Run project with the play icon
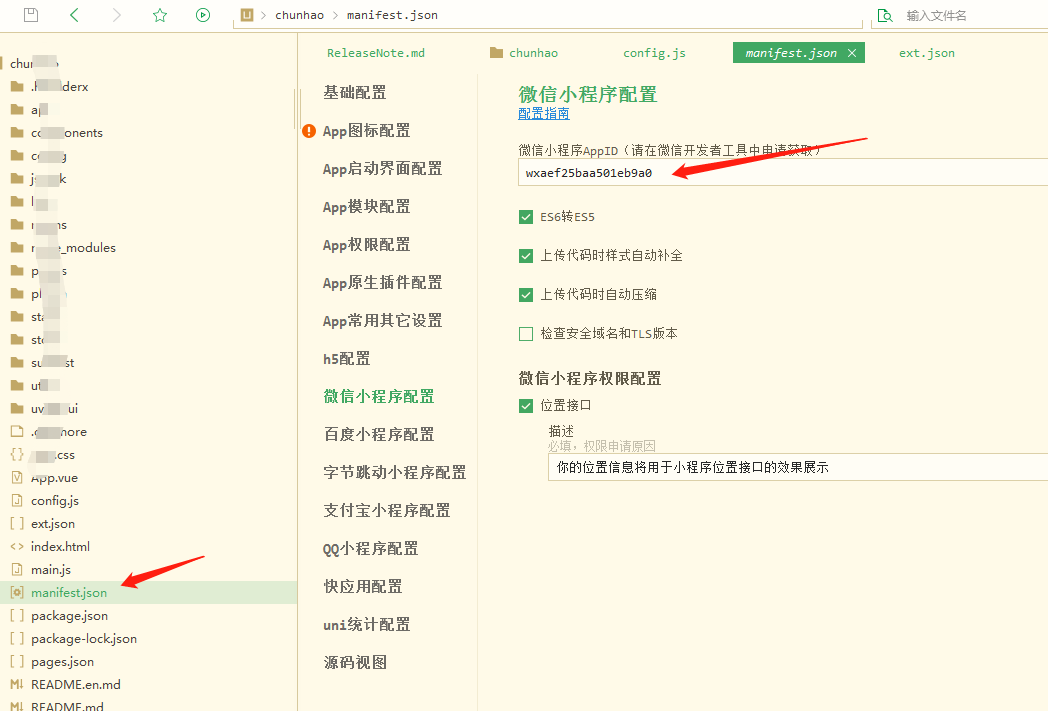 (203, 15)
